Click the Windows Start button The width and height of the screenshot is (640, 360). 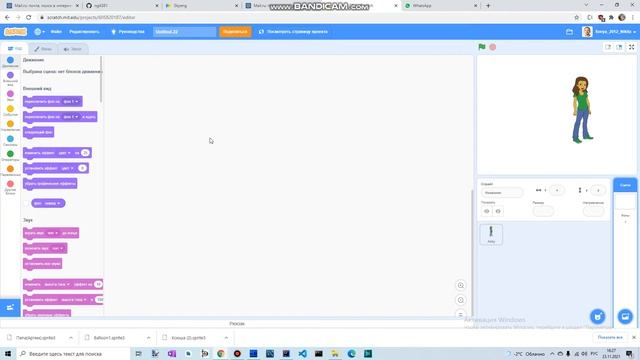tap(8, 353)
